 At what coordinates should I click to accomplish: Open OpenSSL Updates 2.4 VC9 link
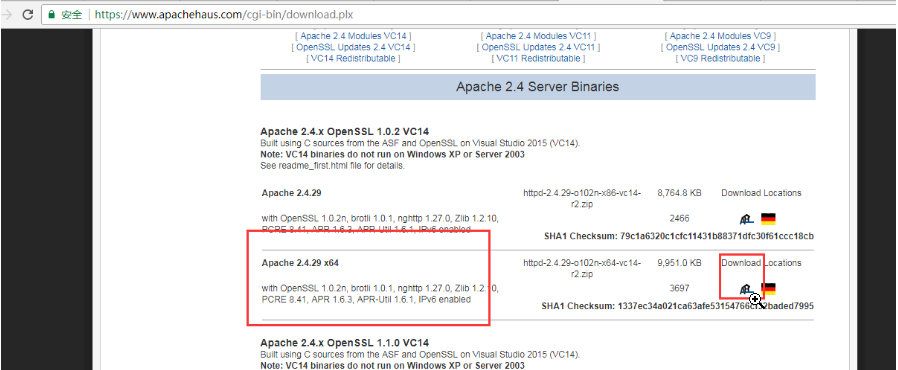pos(720,47)
